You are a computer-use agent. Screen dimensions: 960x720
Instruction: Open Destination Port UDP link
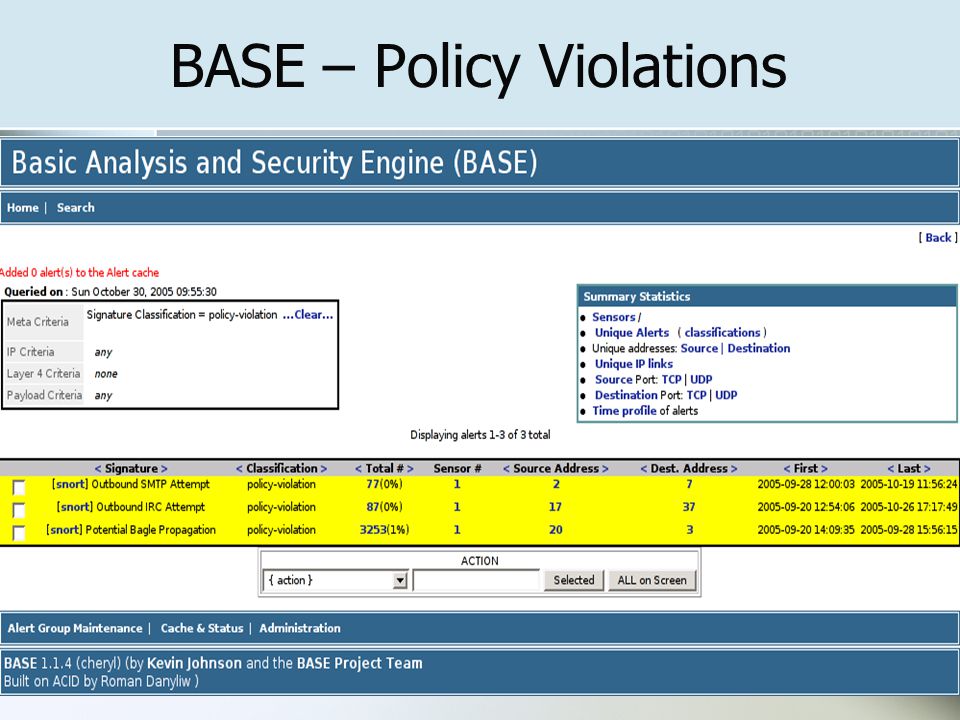(726, 396)
